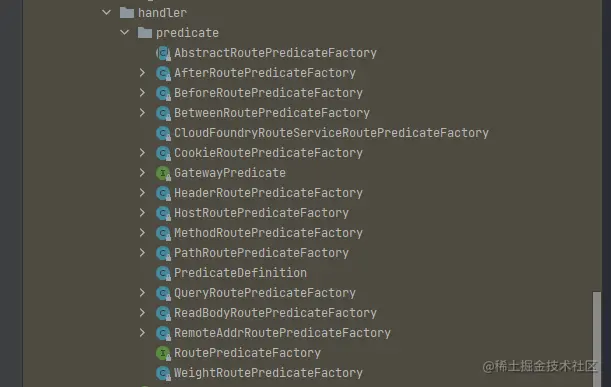611x387 pixels.
Task: Expand the QueryRoutePredicateFactory node
Action: coord(142,293)
